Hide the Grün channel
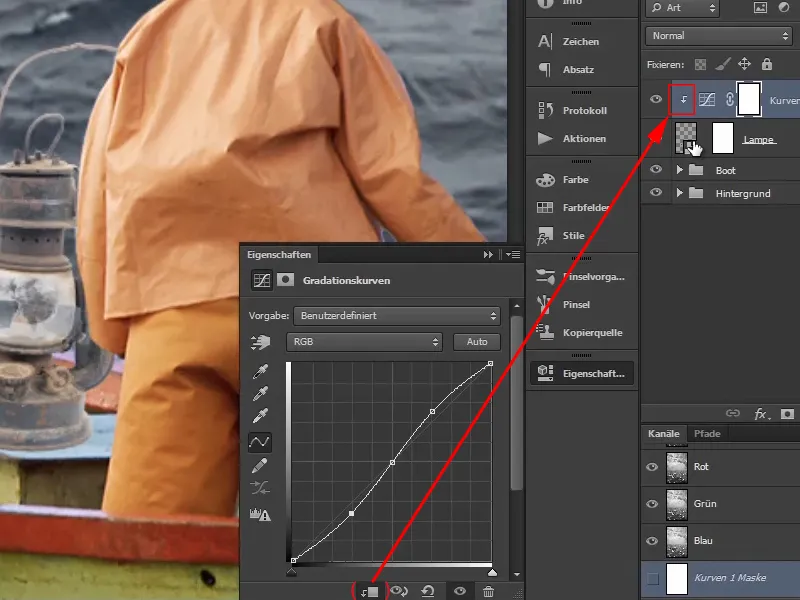Image resolution: width=800 pixels, height=600 pixels. tap(652, 504)
